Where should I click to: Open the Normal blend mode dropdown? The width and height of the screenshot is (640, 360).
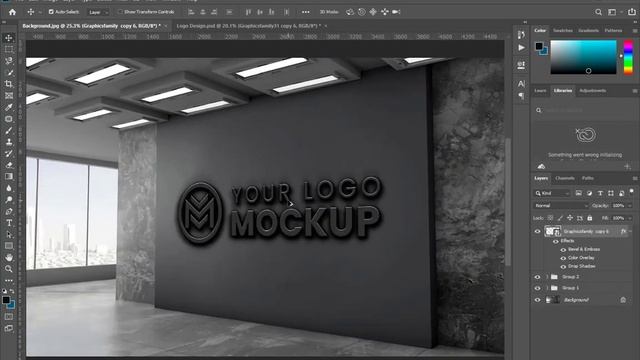tap(561, 206)
